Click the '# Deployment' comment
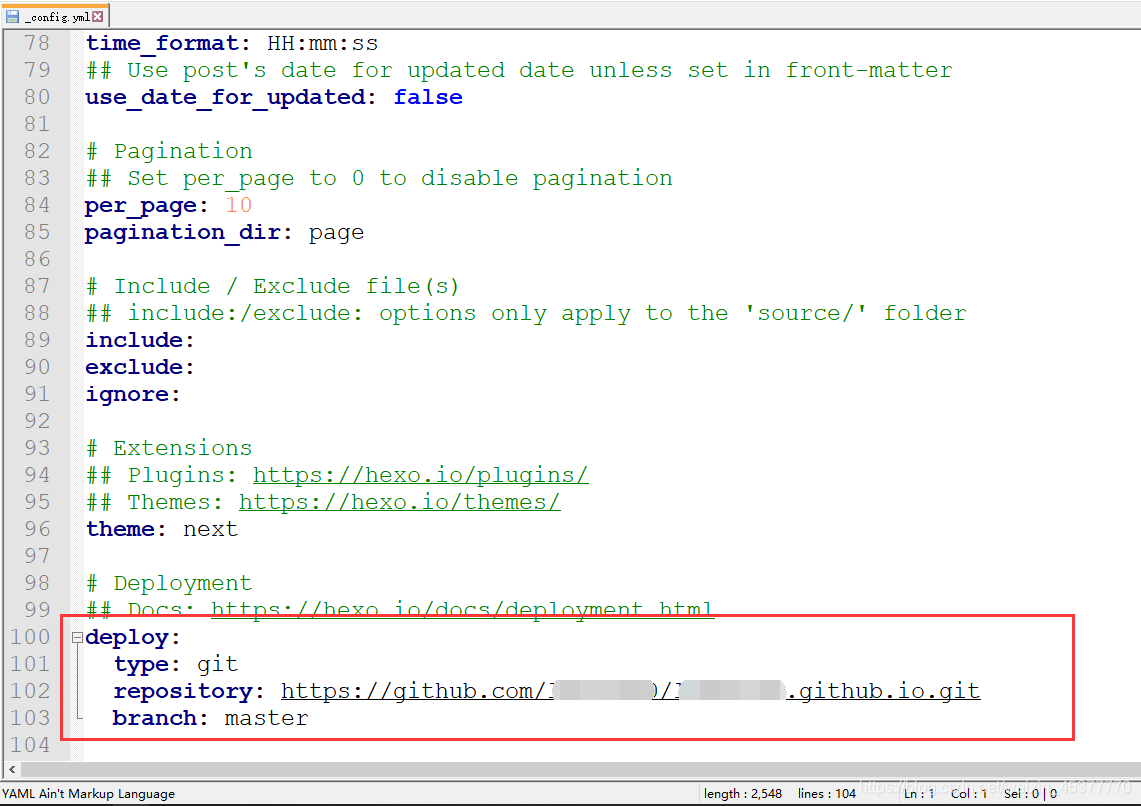Viewport: 1141px width, 806px height. tap(169, 583)
